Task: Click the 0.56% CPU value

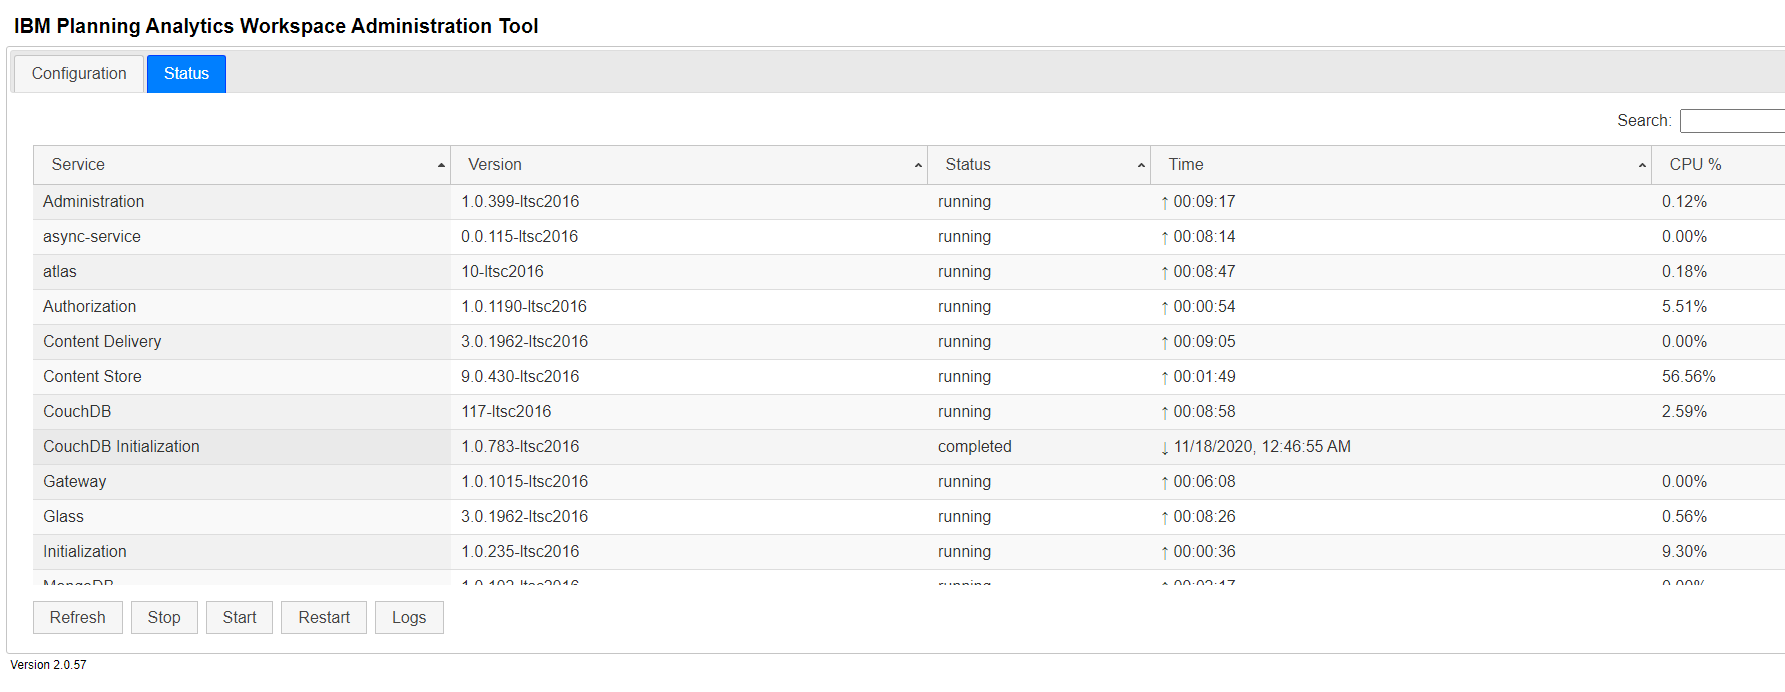Action: 1685,517
